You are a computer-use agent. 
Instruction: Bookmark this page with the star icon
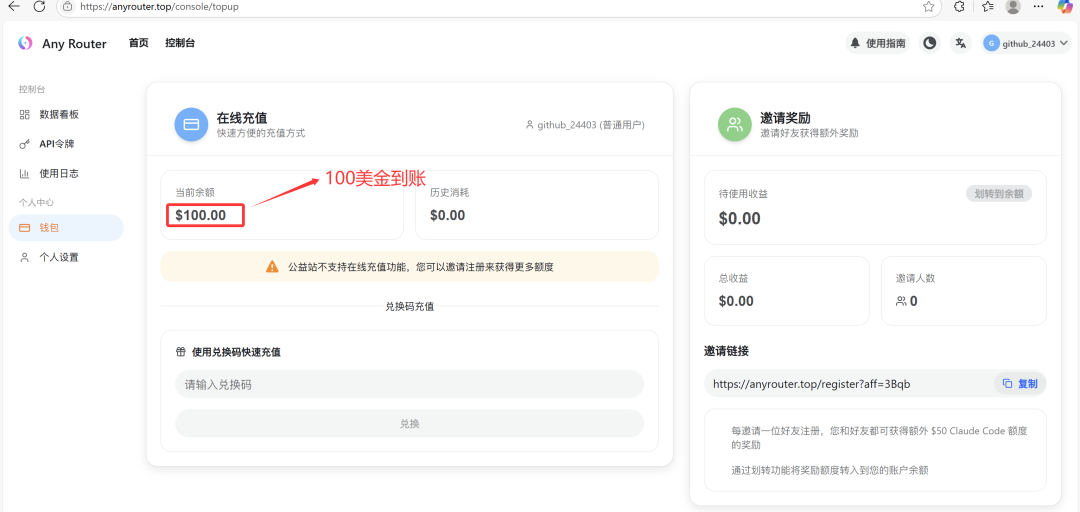point(929,7)
